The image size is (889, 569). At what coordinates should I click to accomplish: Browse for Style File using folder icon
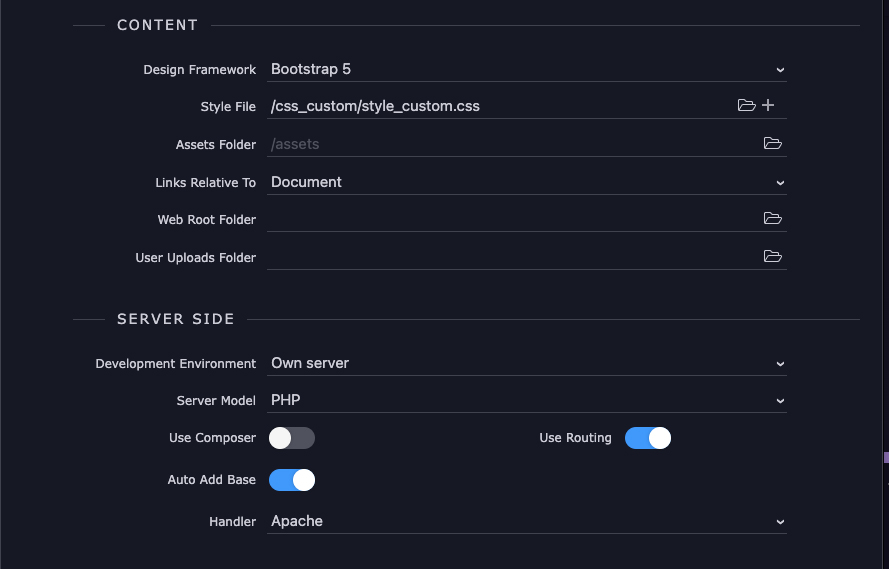(x=746, y=105)
